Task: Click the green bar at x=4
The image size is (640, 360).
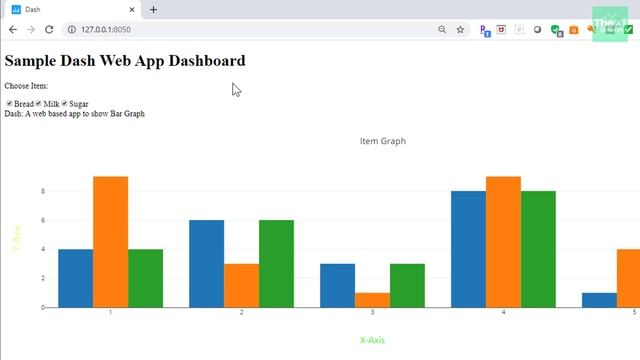Action: click(x=538, y=249)
